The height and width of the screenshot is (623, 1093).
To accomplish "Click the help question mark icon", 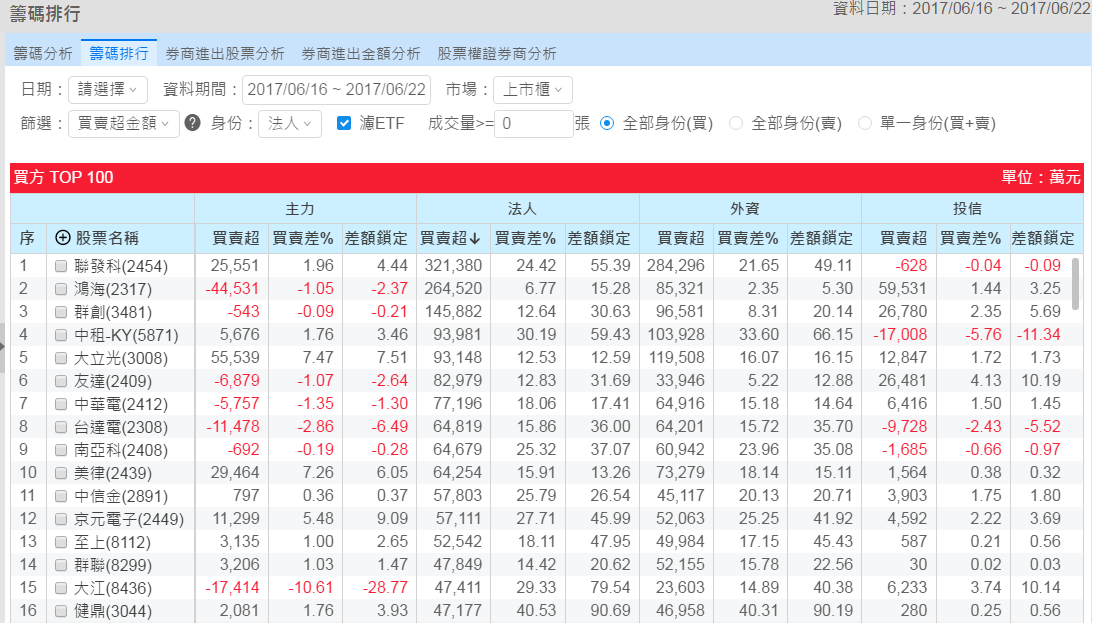I will coord(193,123).
